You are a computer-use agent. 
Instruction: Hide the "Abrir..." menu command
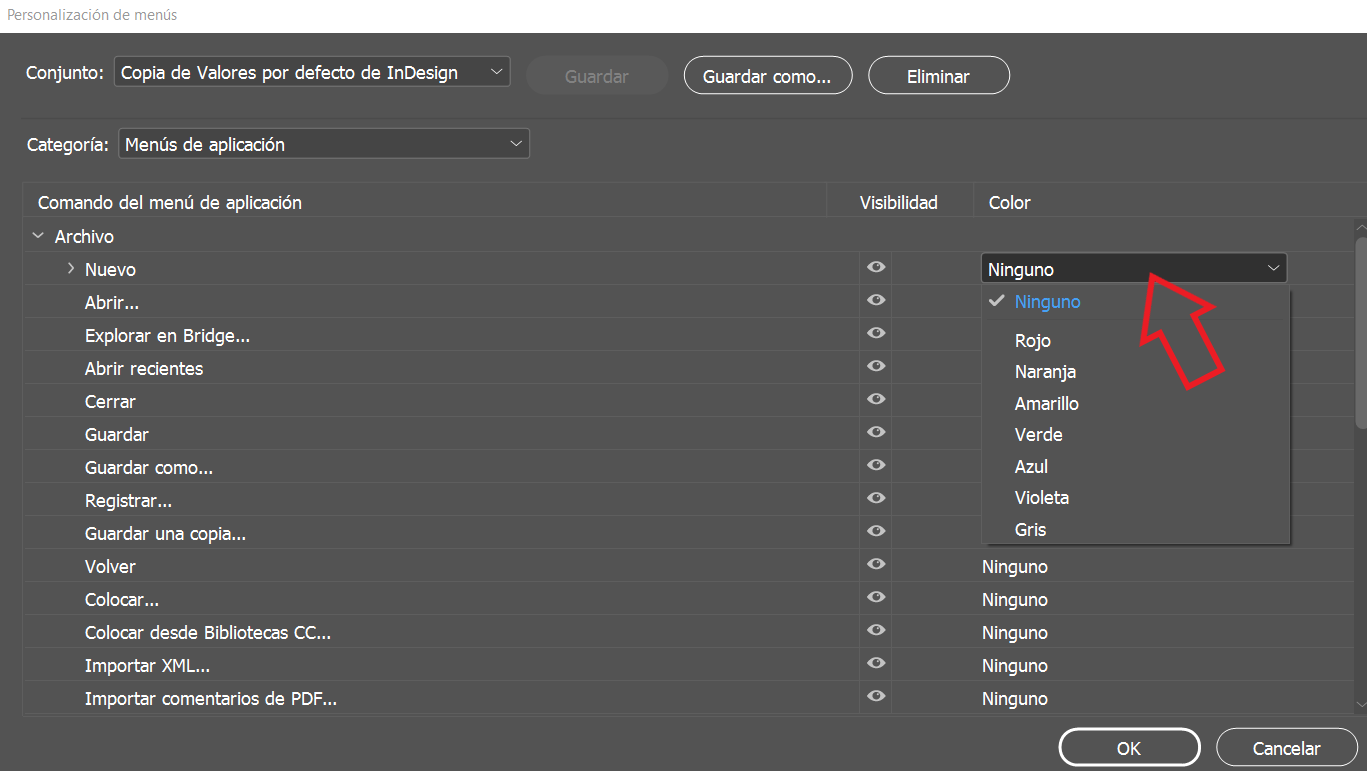[x=875, y=300]
